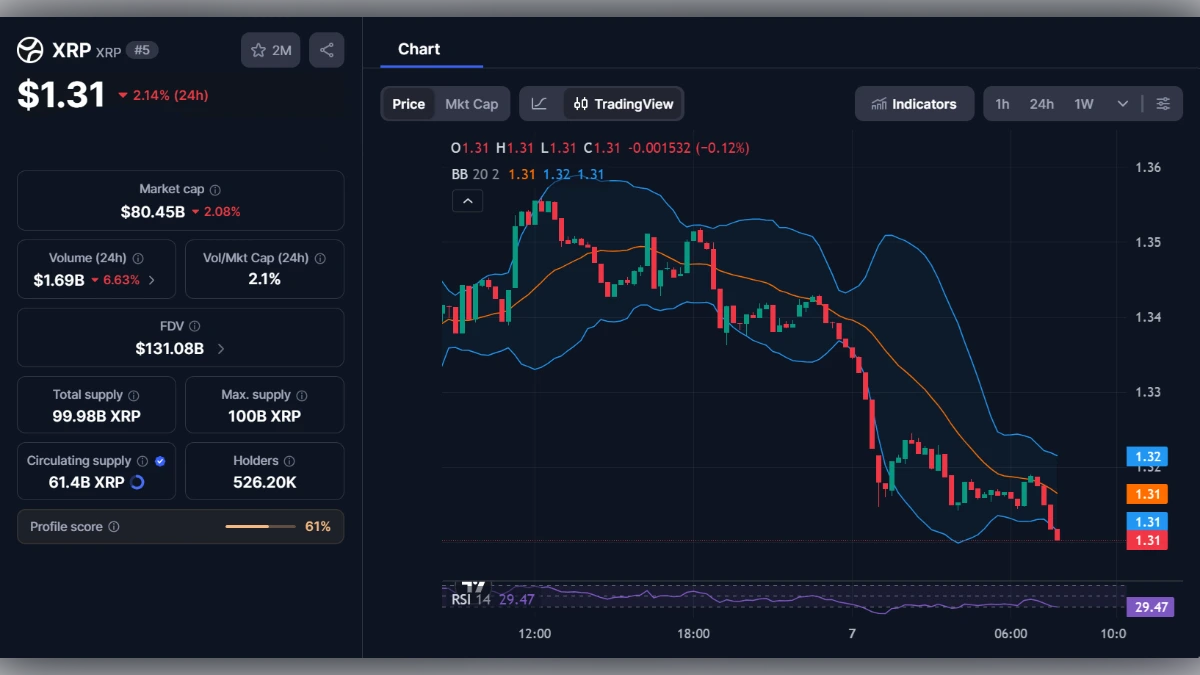Switch to the Chart tab

point(418,49)
